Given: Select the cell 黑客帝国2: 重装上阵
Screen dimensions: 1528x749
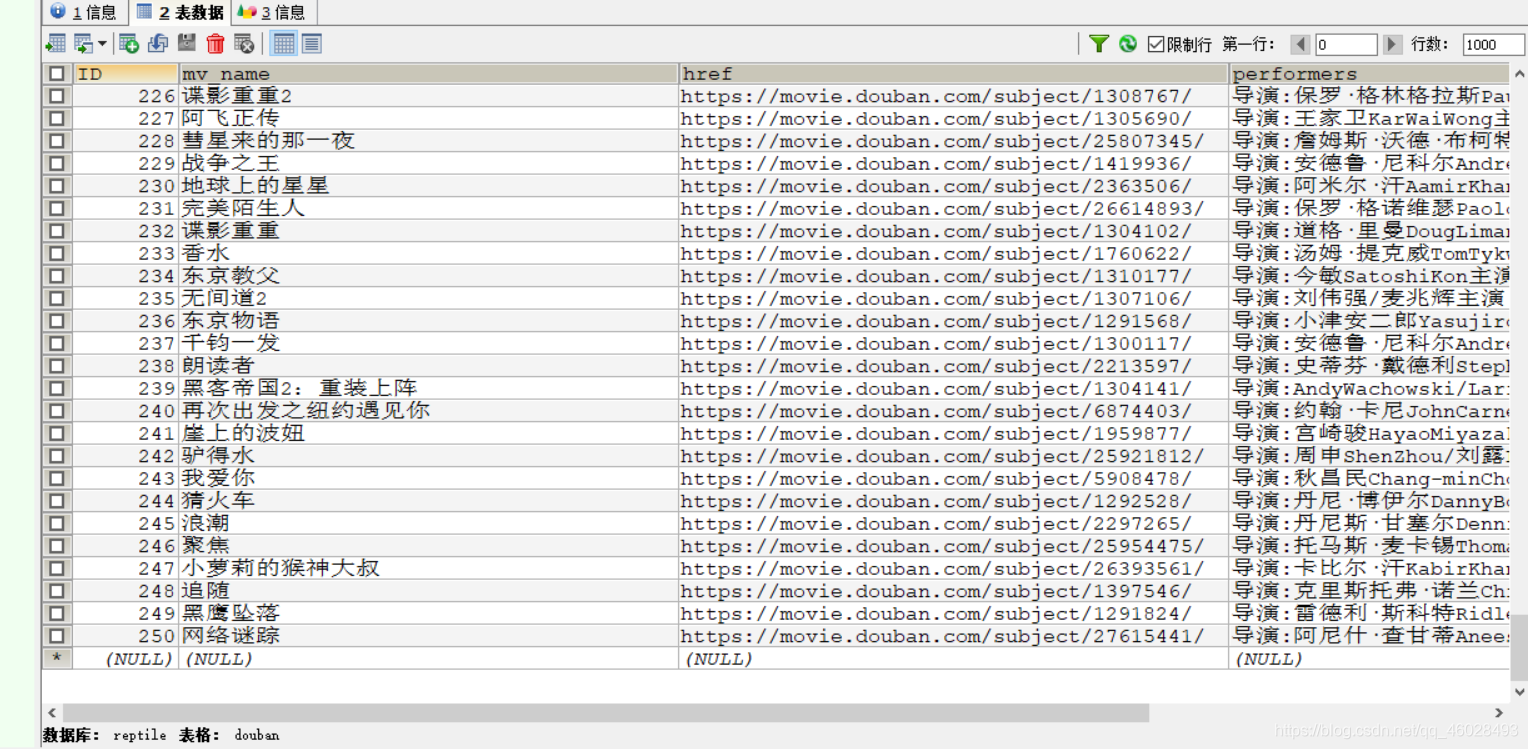Looking at the screenshot, I should (x=428, y=388).
